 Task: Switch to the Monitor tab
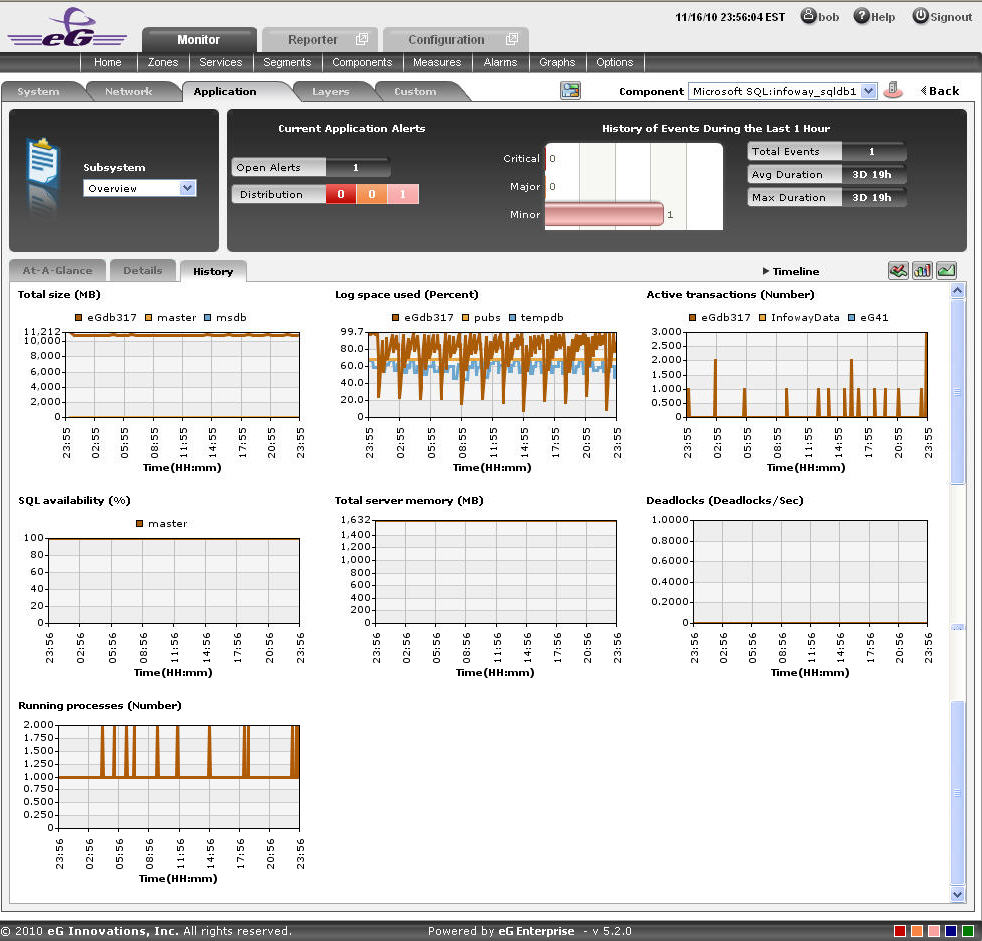[x=199, y=39]
